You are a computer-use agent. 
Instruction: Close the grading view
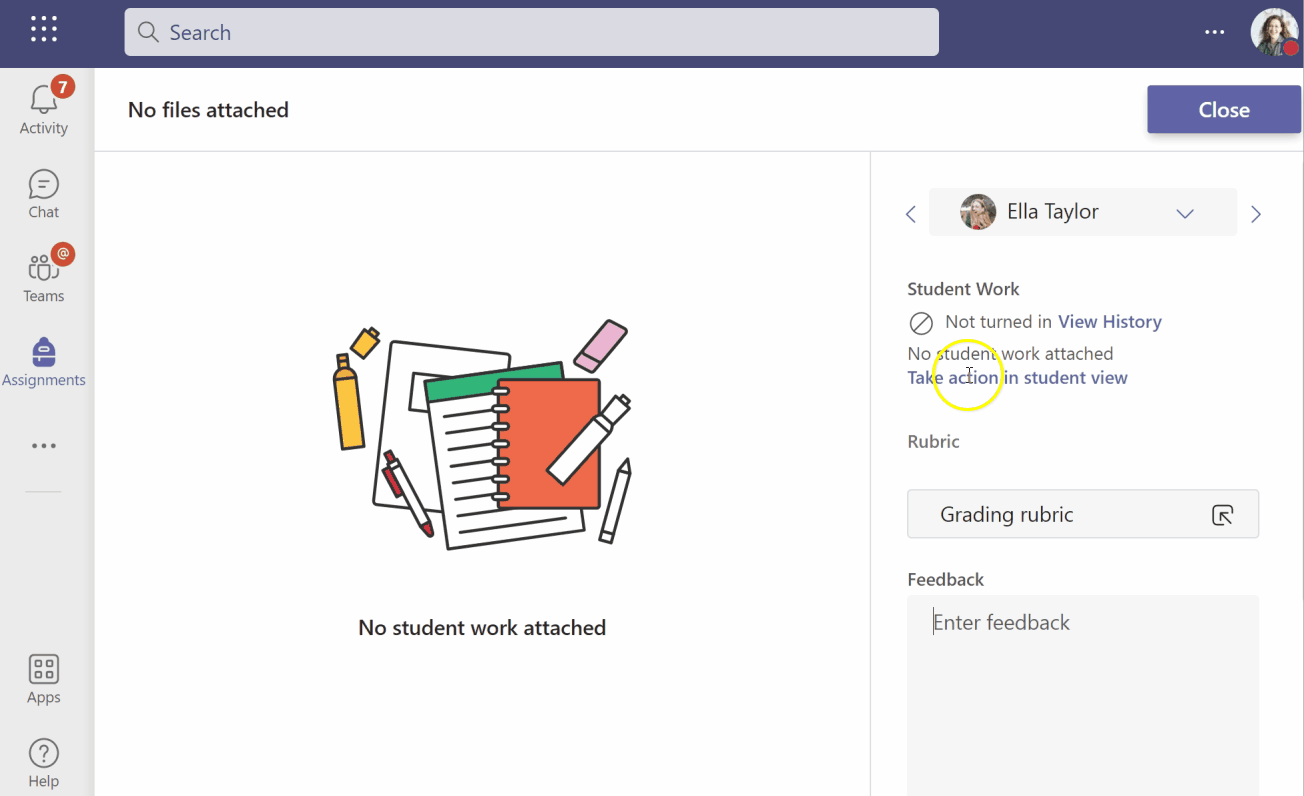(x=1223, y=109)
